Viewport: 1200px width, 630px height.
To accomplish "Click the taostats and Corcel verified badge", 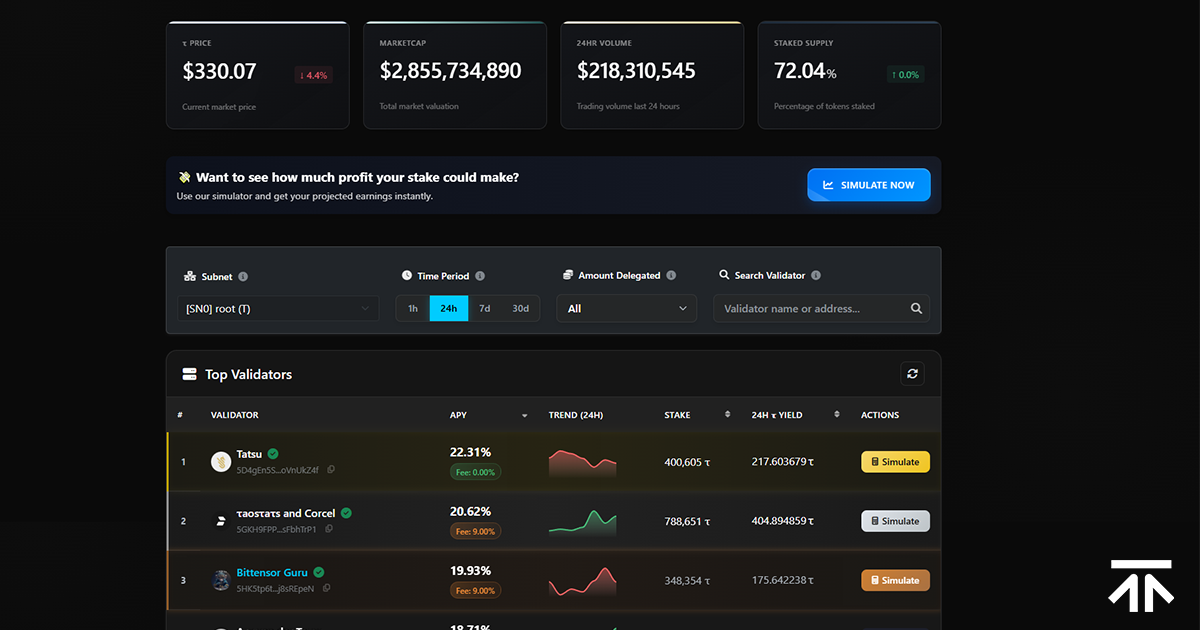I will pyautogui.click(x=347, y=513).
